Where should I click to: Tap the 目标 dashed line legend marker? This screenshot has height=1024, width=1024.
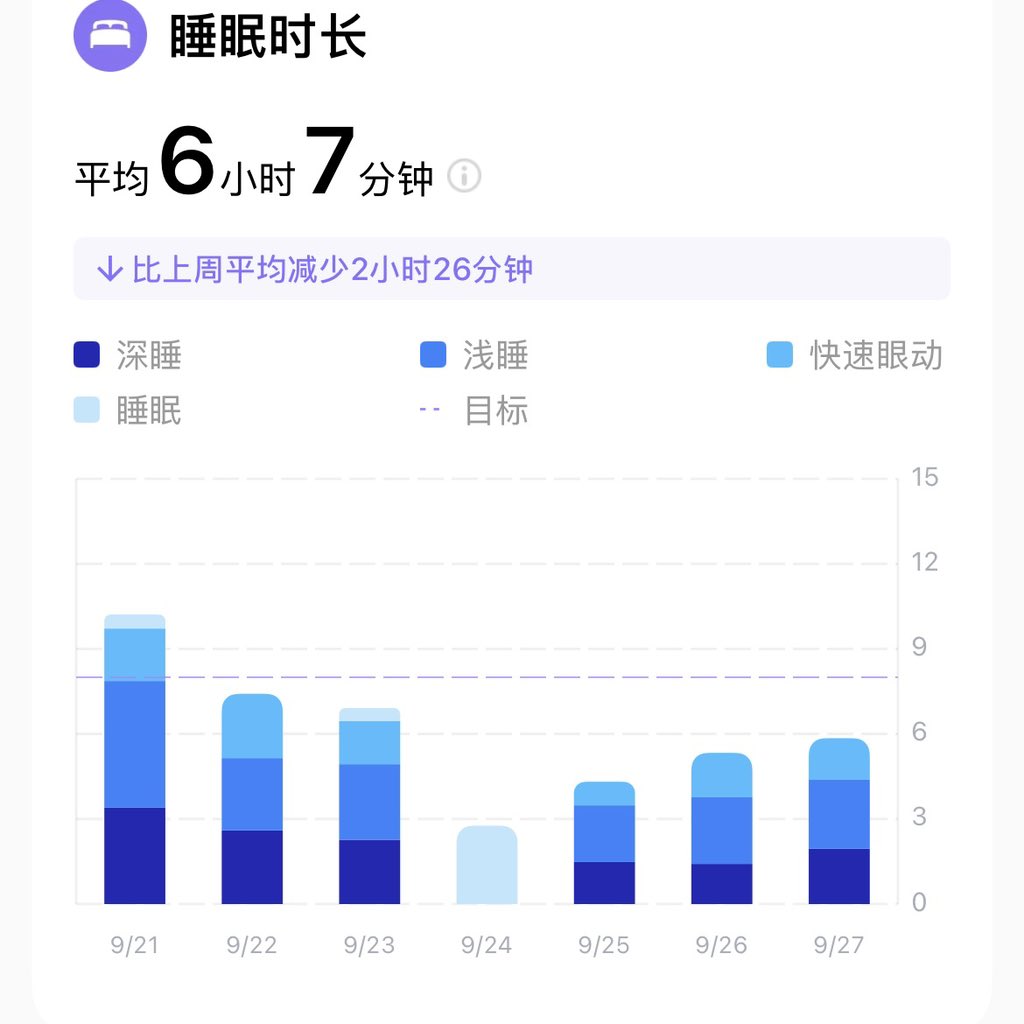click(x=430, y=410)
